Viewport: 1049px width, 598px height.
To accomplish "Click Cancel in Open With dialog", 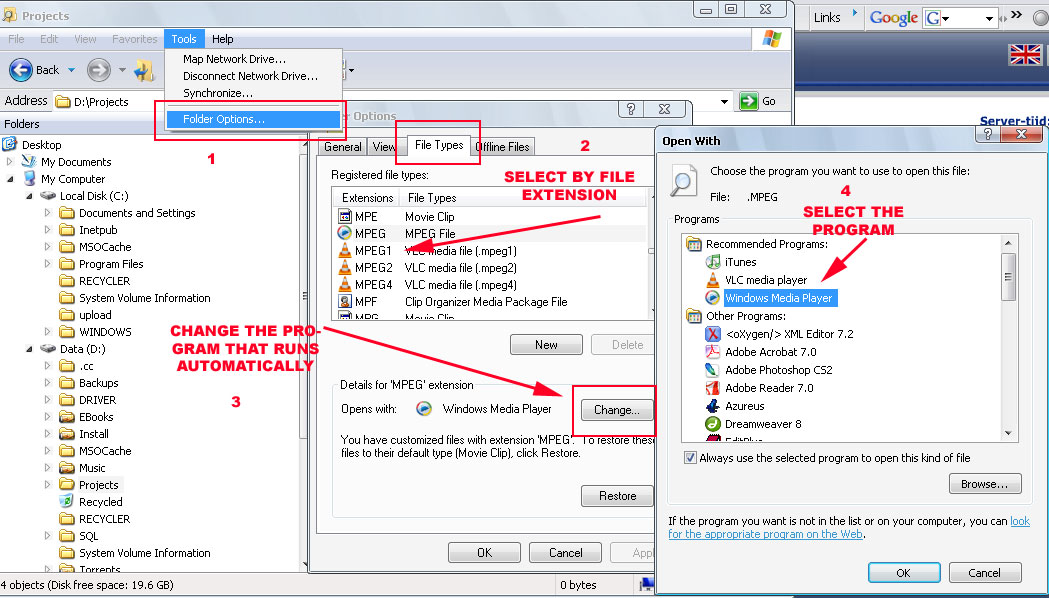I will click(x=985, y=573).
